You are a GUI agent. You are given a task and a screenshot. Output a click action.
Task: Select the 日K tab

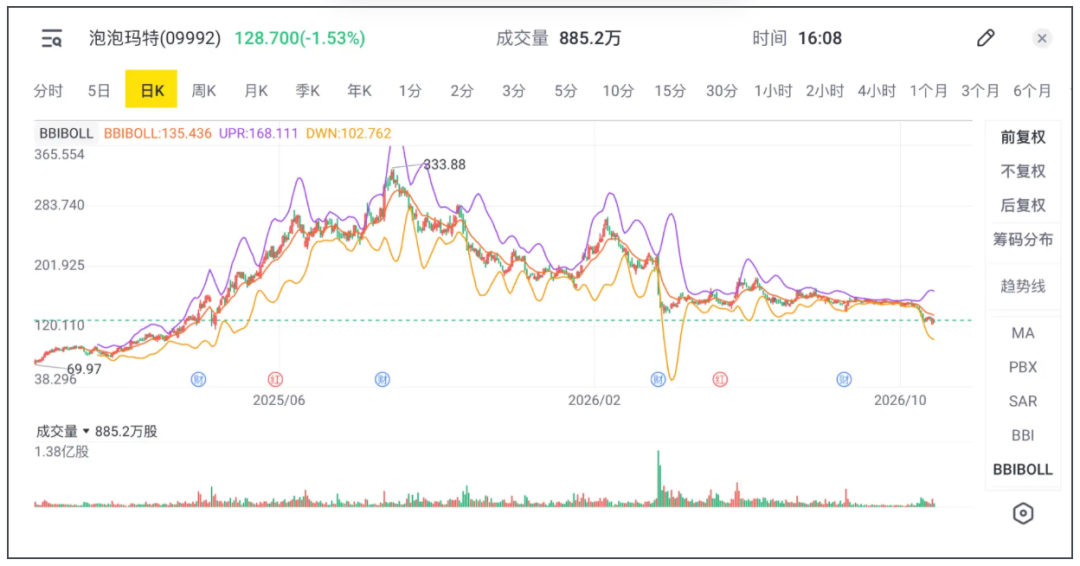coord(152,90)
